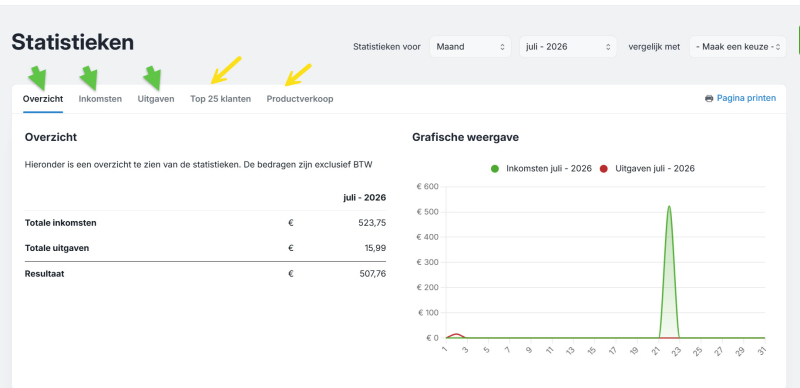Click the Statistieken page heading
Image resolution: width=800 pixels, height=388 pixels.
click(x=72, y=42)
